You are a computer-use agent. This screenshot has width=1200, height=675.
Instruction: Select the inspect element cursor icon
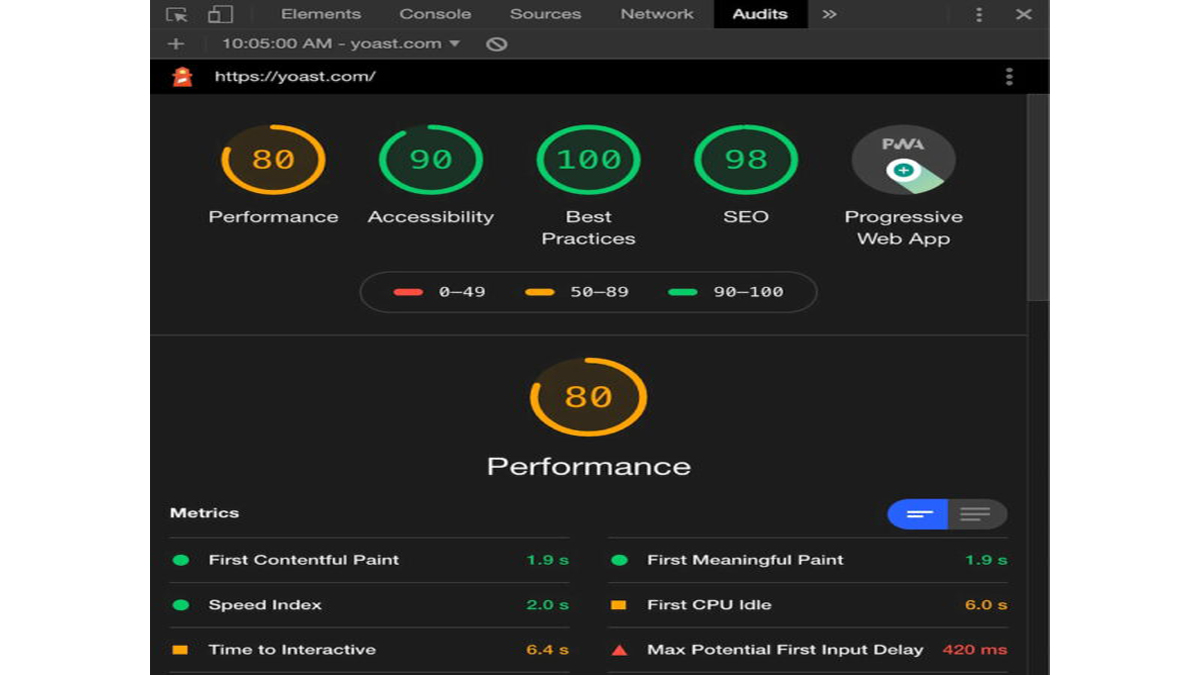(x=177, y=14)
